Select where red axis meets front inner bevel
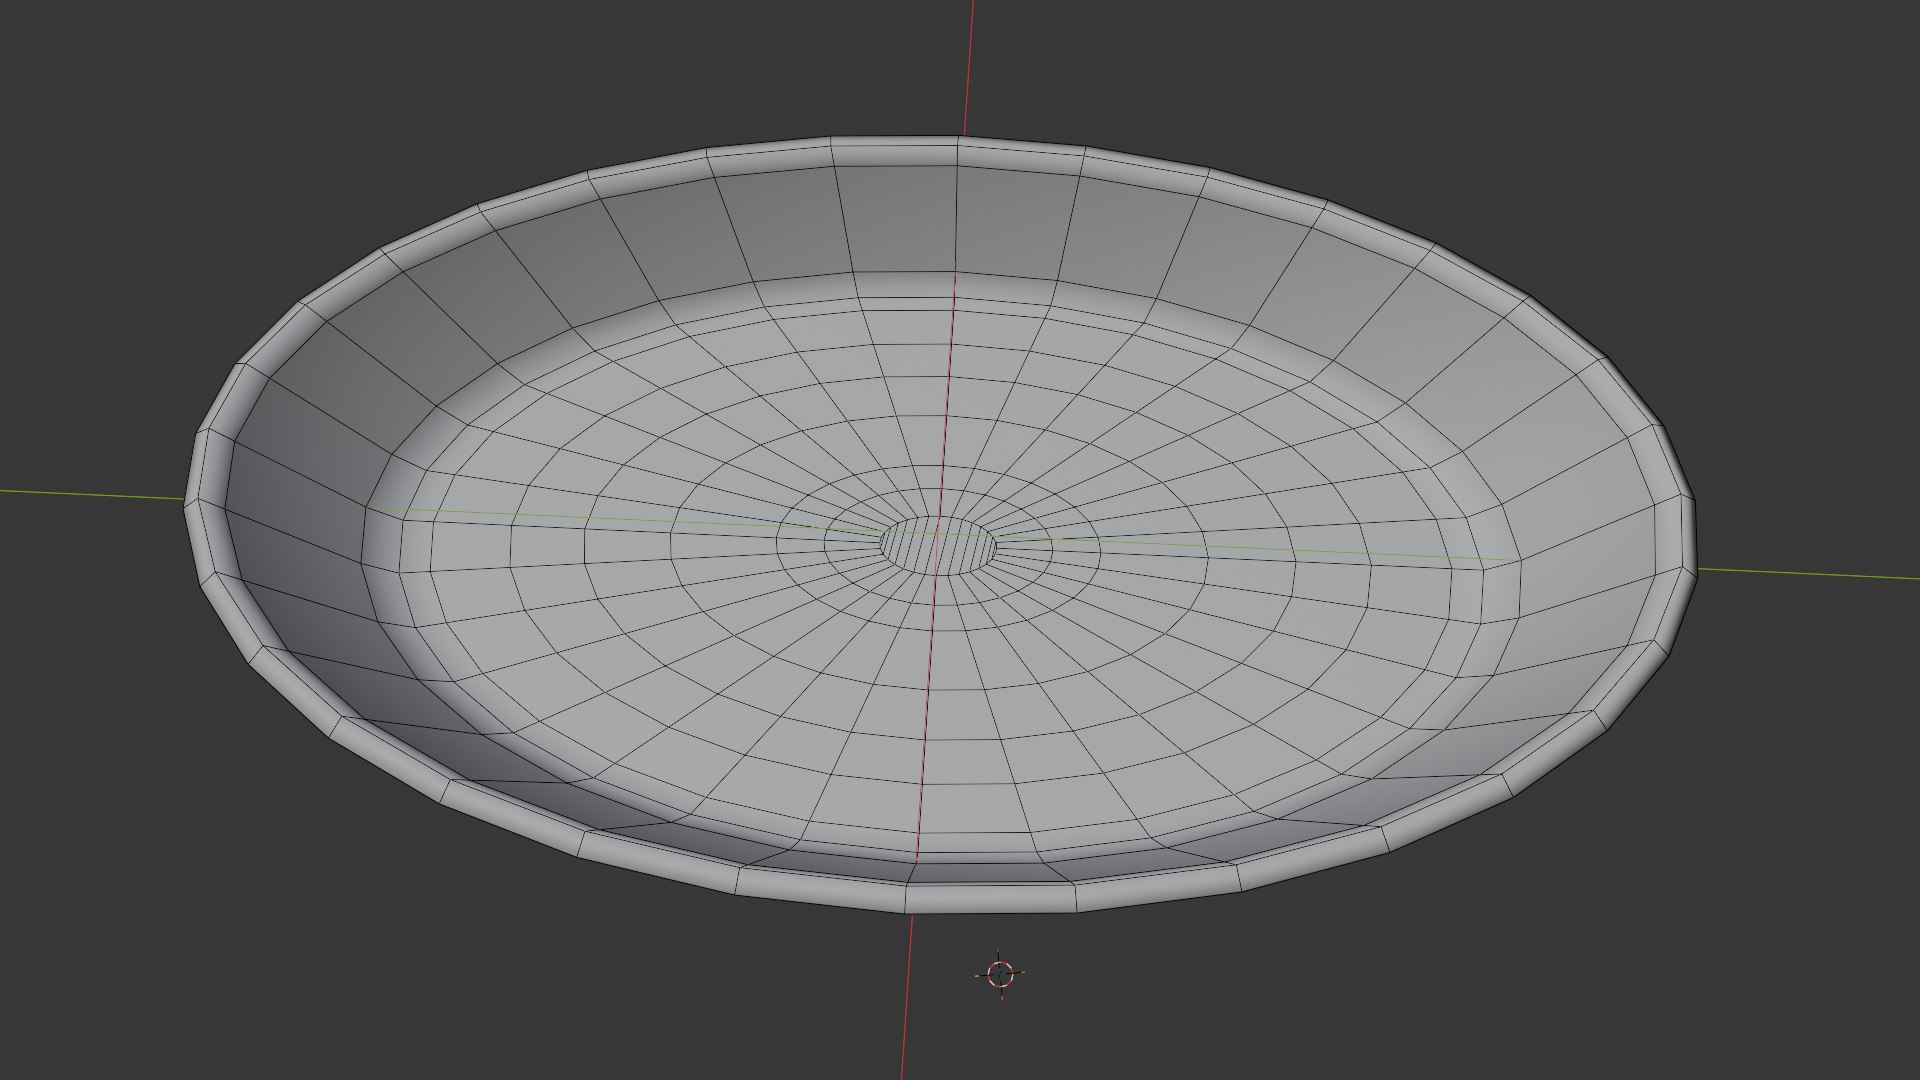Screen dimensions: 1920x1080 click(915, 858)
